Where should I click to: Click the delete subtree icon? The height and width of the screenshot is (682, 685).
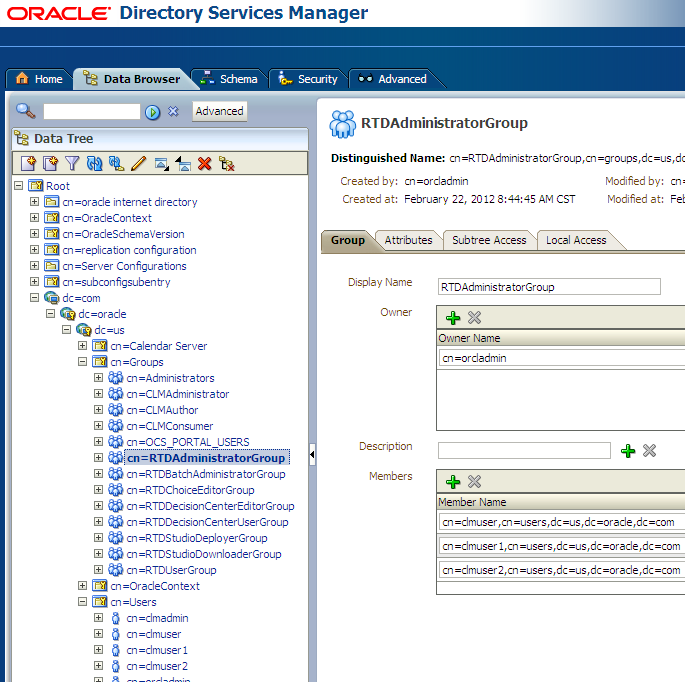(x=227, y=164)
